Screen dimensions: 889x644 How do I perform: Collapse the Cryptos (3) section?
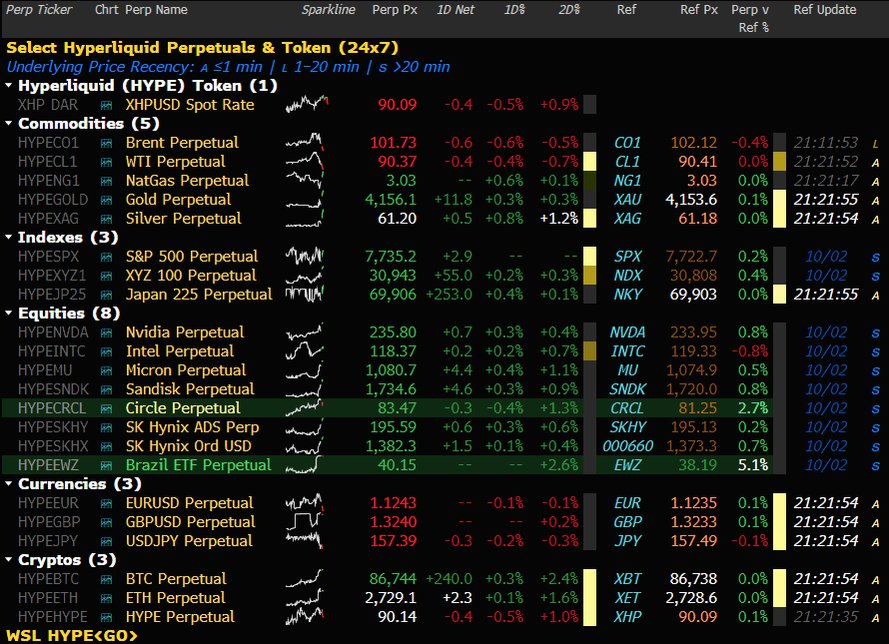point(9,560)
